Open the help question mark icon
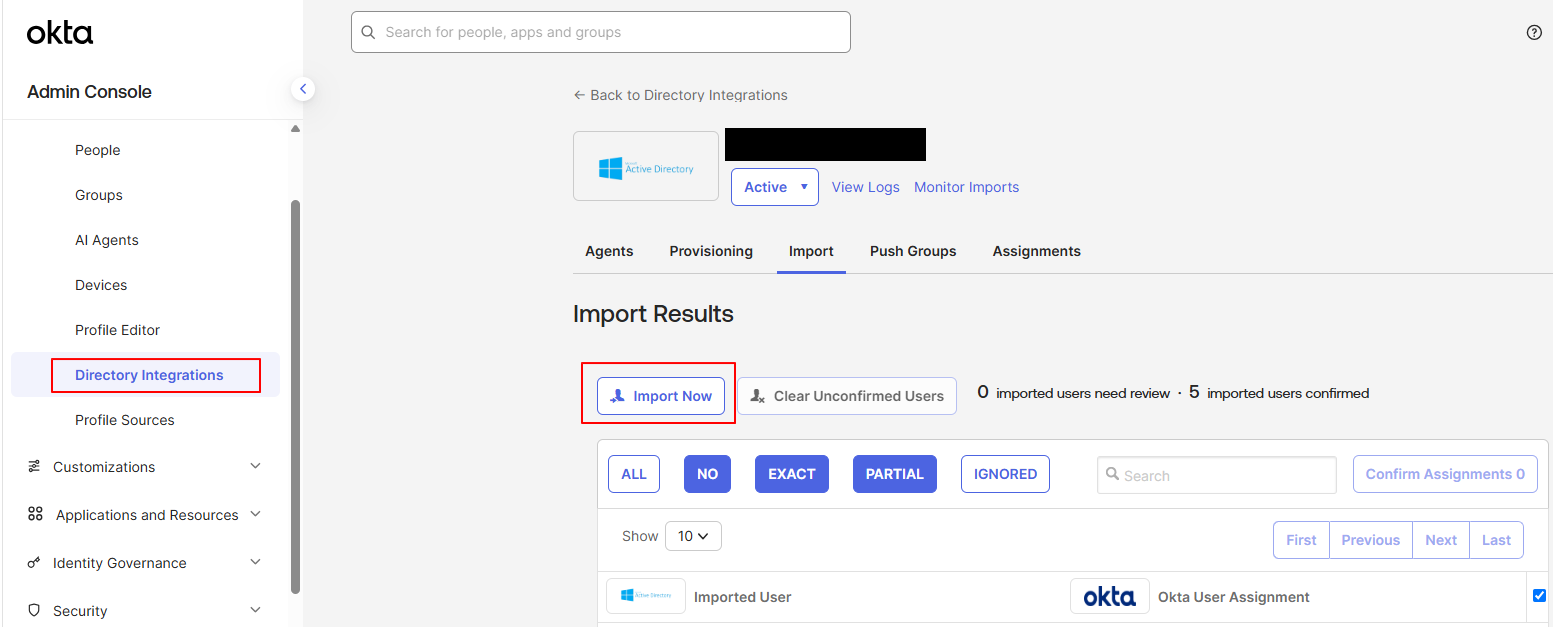Image resolution: width=1553 pixels, height=627 pixels. (x=1534, y=33)
